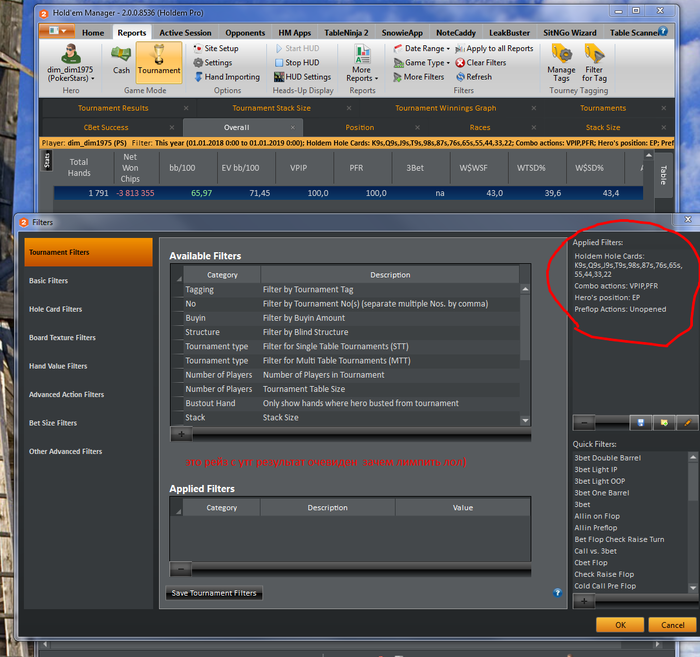Viewport: 700px width, 657px height.
Task: Click save filter floppy disk icon
Action: (x=641, y=422)
